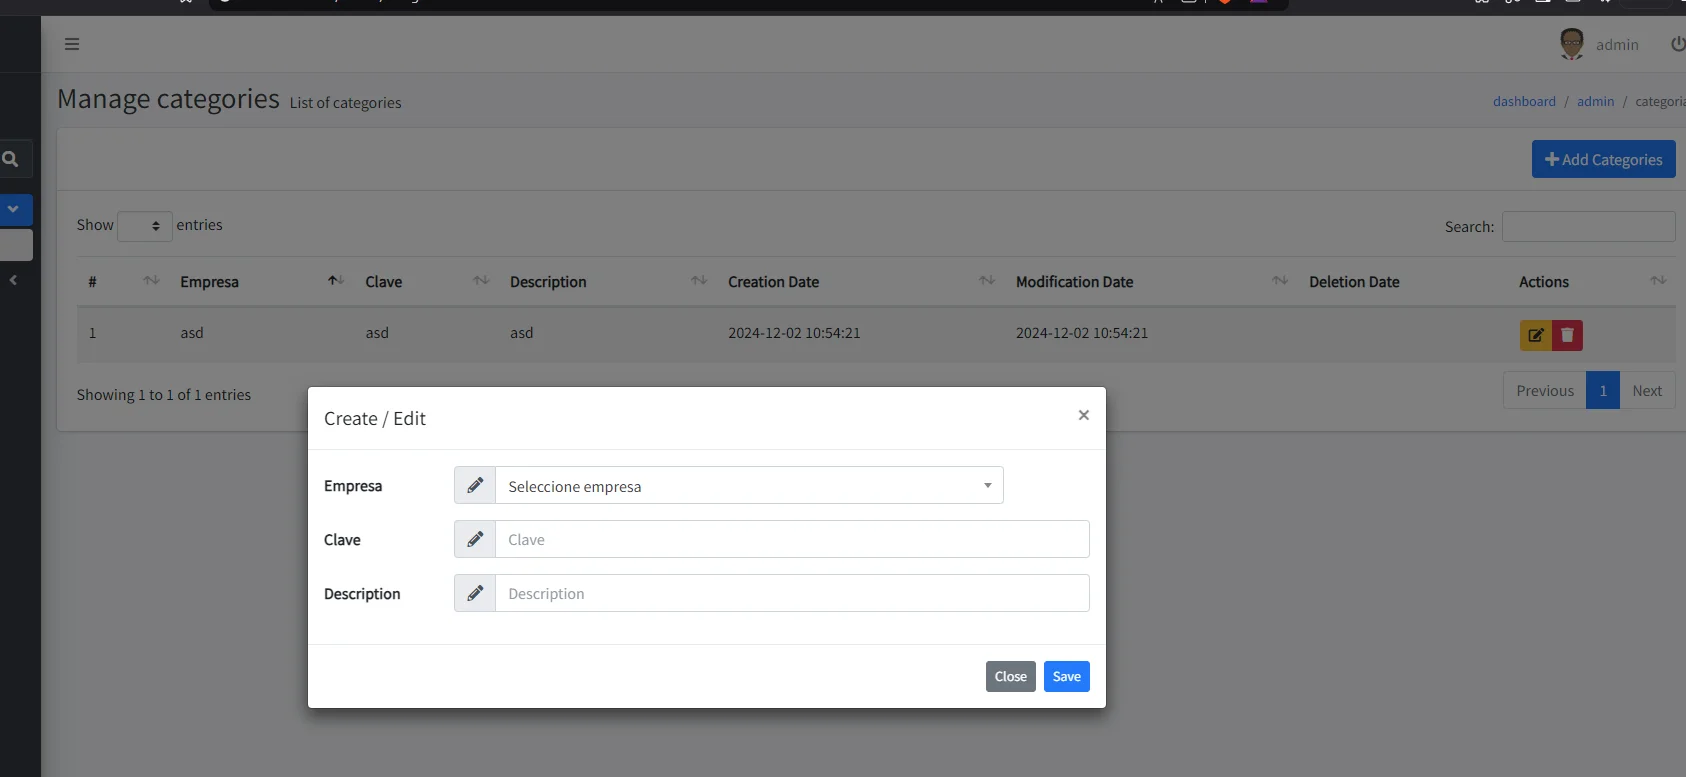Sort table by Clave column
The image size is (1686, 777).
383,282
